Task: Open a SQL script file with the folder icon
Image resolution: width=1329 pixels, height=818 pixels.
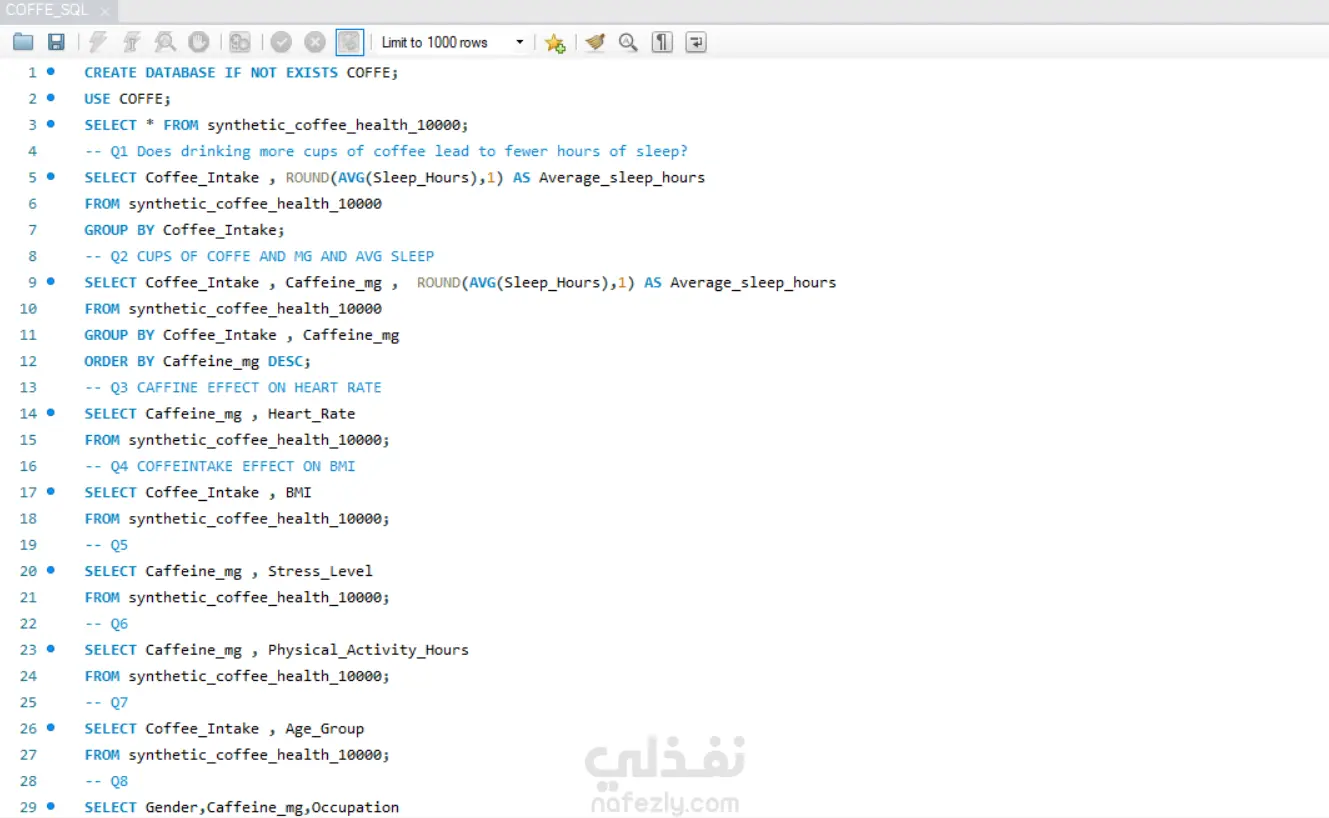Action: pyautogui.click(x=23, y=42)
